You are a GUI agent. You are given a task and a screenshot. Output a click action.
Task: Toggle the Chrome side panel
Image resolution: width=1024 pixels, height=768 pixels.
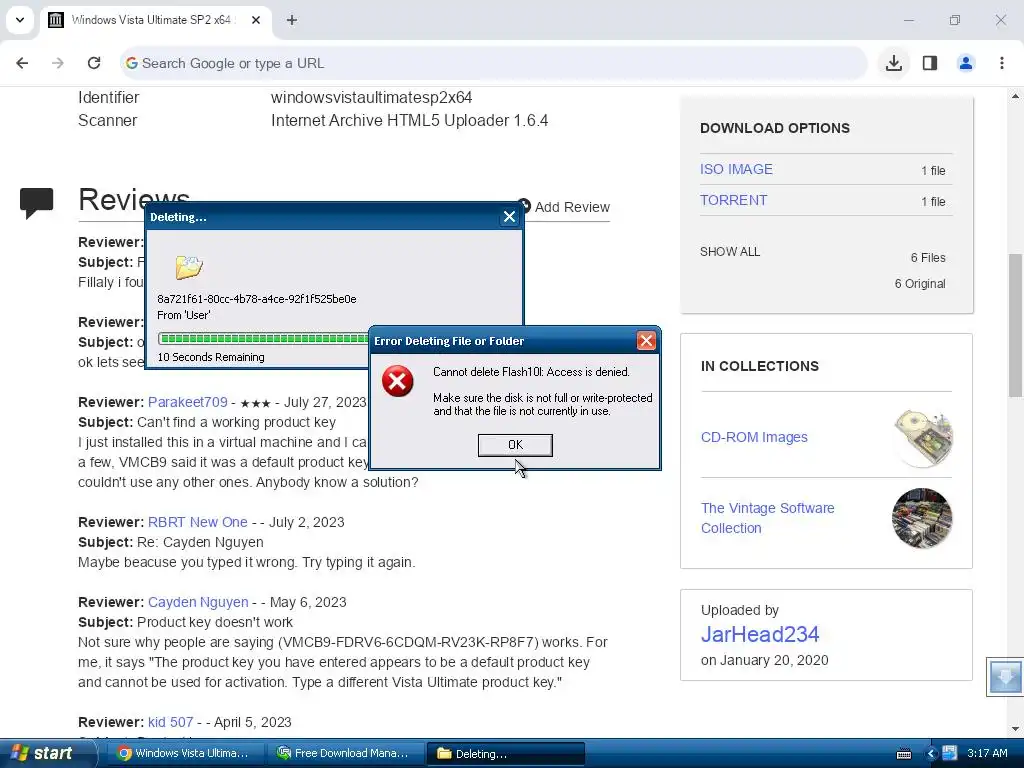pyautogui.click(x=929, y=63)
